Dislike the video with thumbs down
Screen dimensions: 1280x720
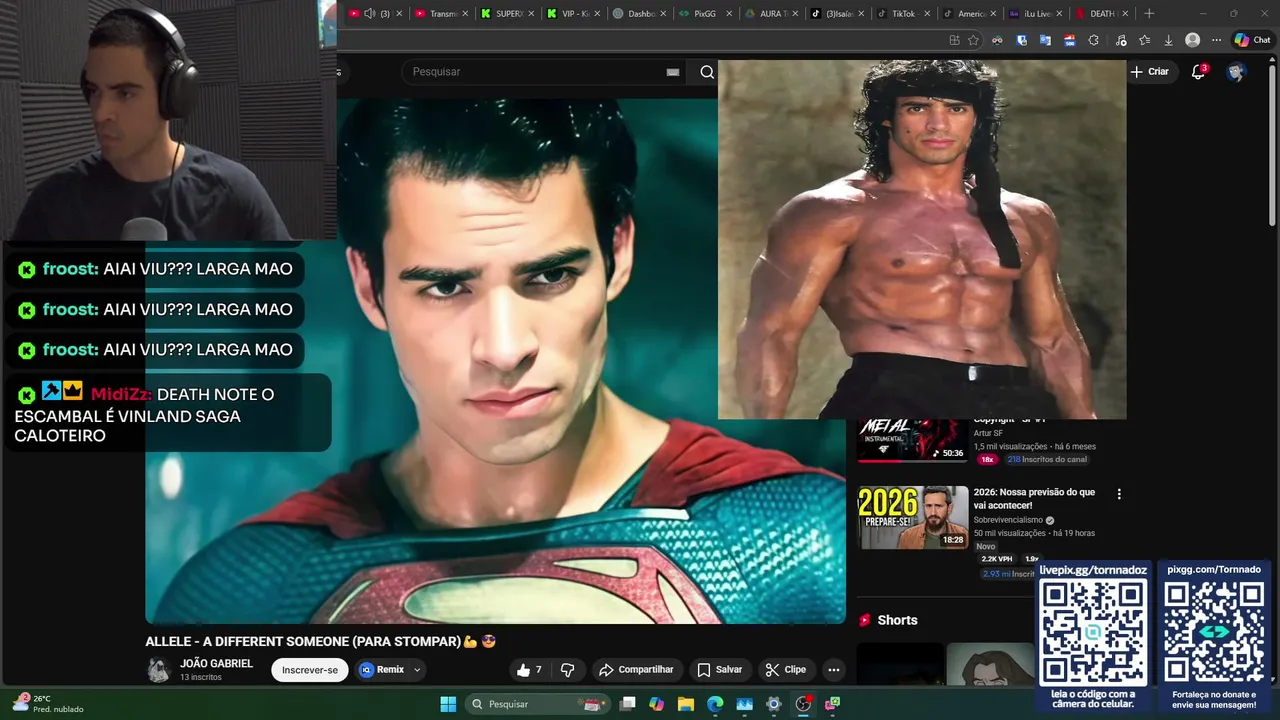[567, 670]
